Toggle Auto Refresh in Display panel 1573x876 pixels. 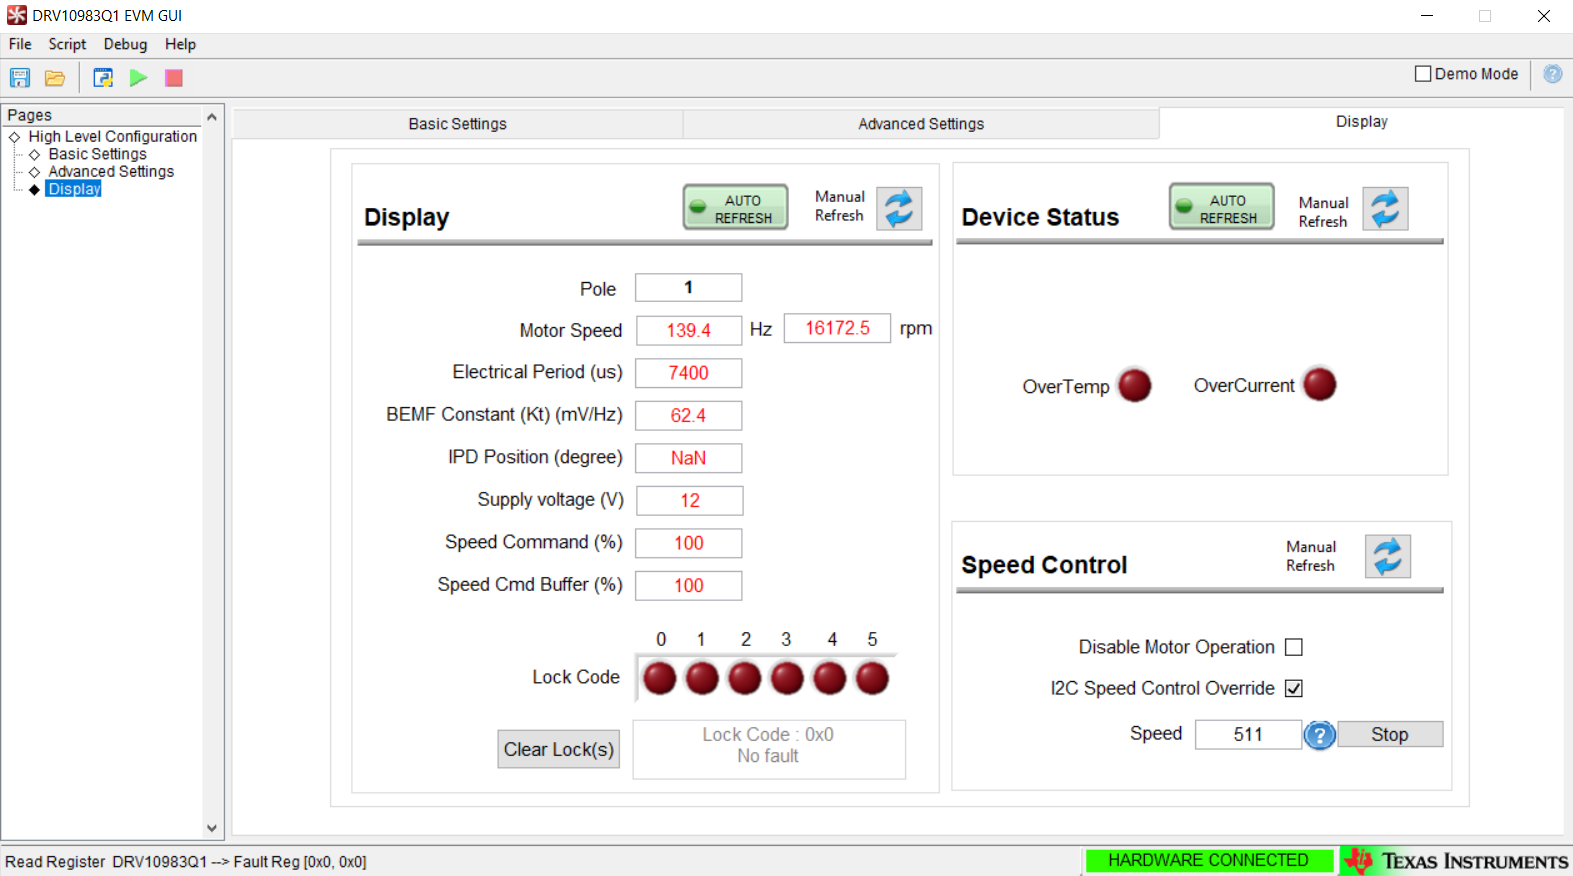pyautogui.click(x=736, y=208)
